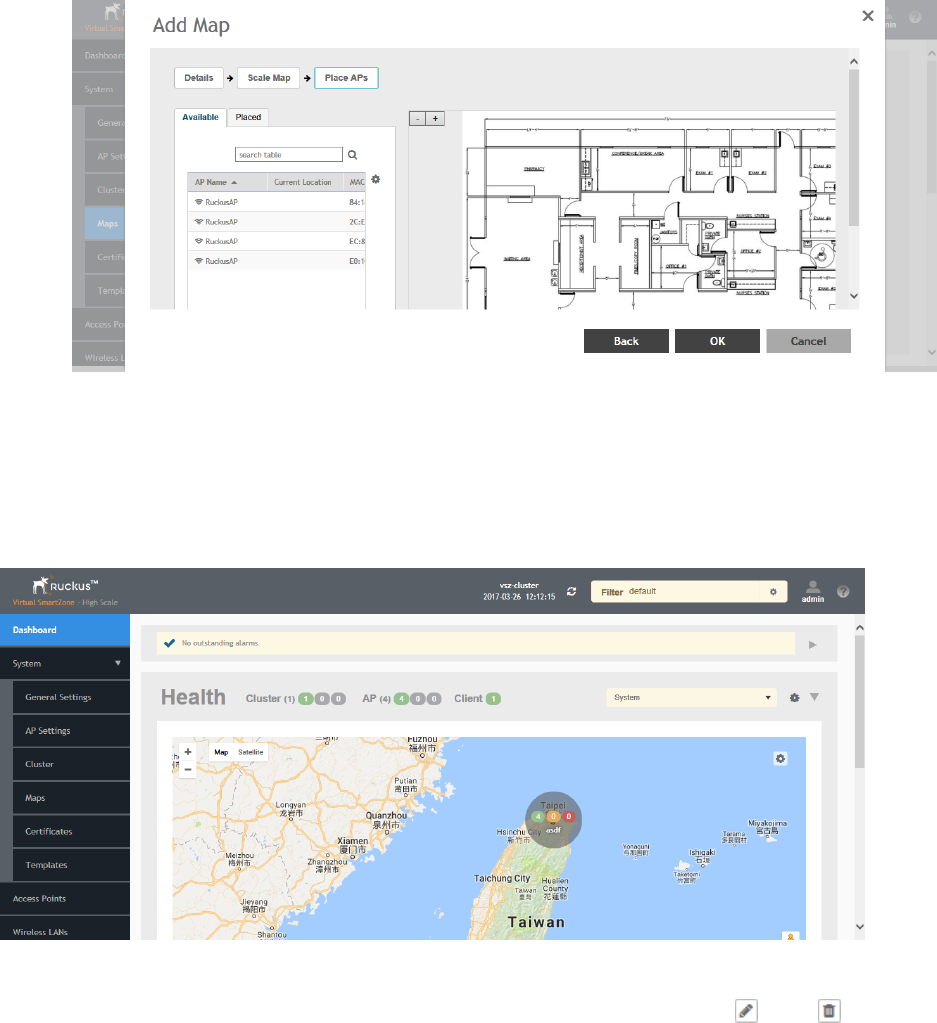Click AP green status badge 4
The height and width of the screenshot is (1023, 937).
(401, 699)
